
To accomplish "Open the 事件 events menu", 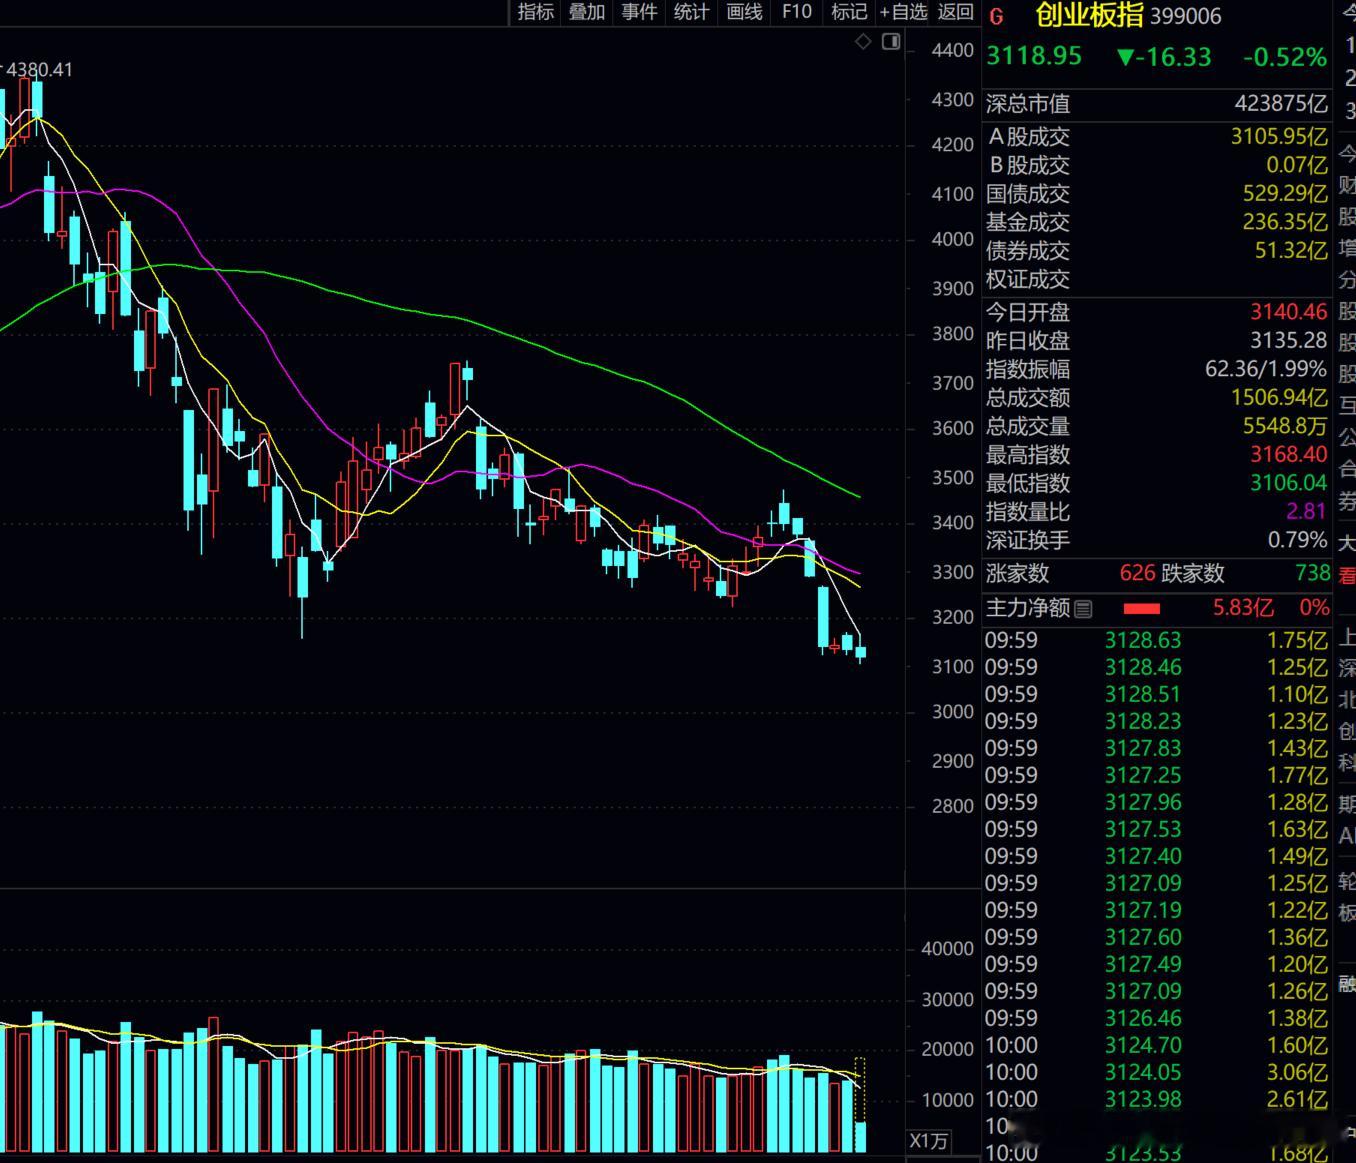I will click(x=640, y=12).
